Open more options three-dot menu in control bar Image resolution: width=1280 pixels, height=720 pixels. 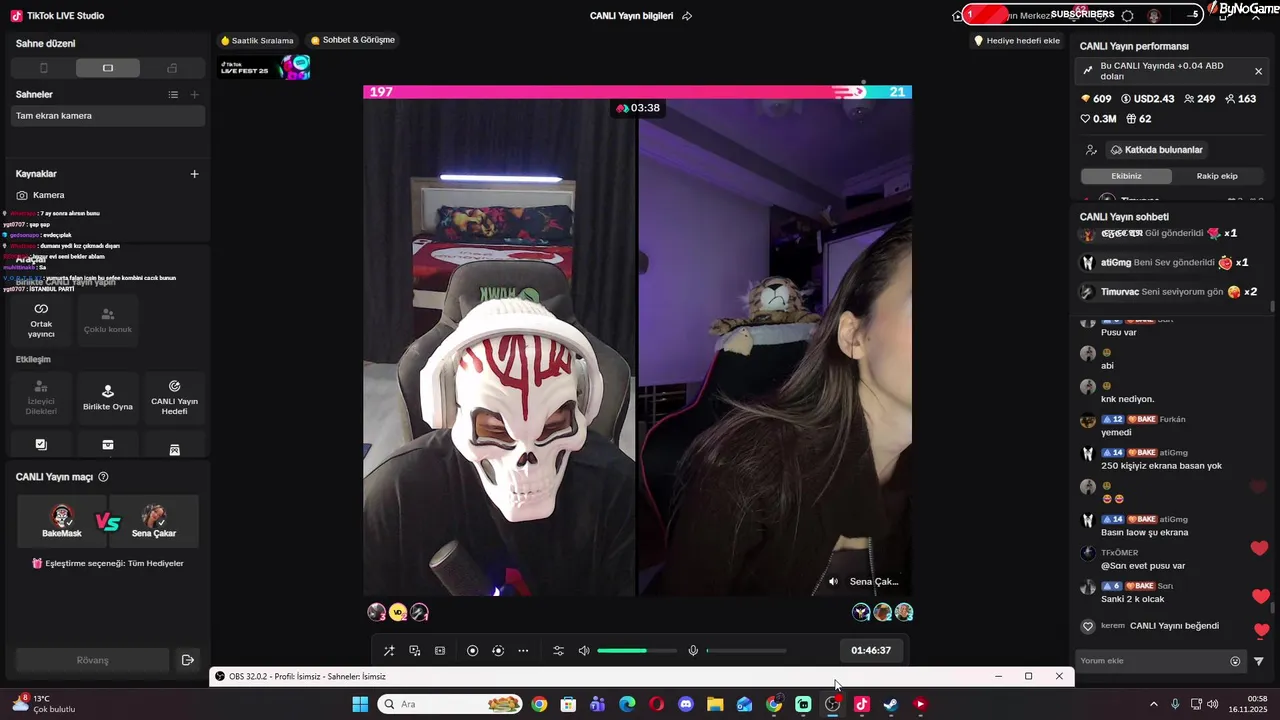(x=523, y=651)
